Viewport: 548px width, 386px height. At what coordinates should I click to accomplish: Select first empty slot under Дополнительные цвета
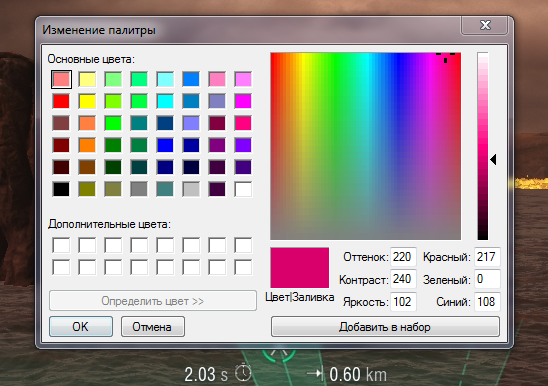(61, 245)
